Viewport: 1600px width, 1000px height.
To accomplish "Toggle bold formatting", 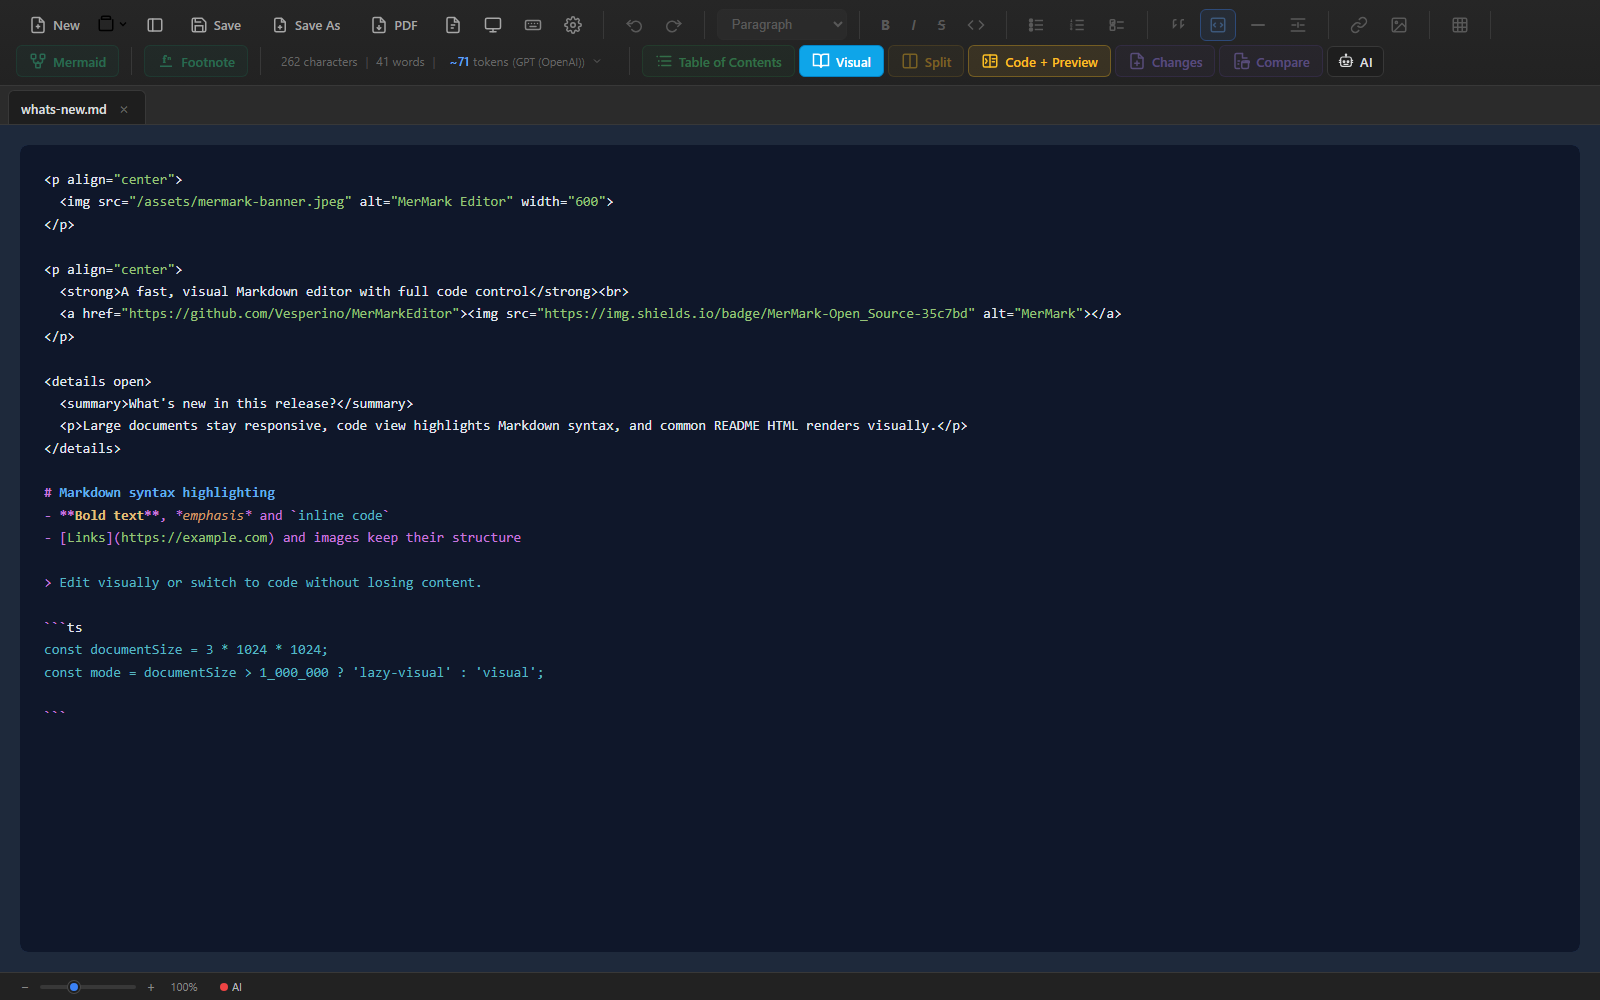I will tap(885, 25).
